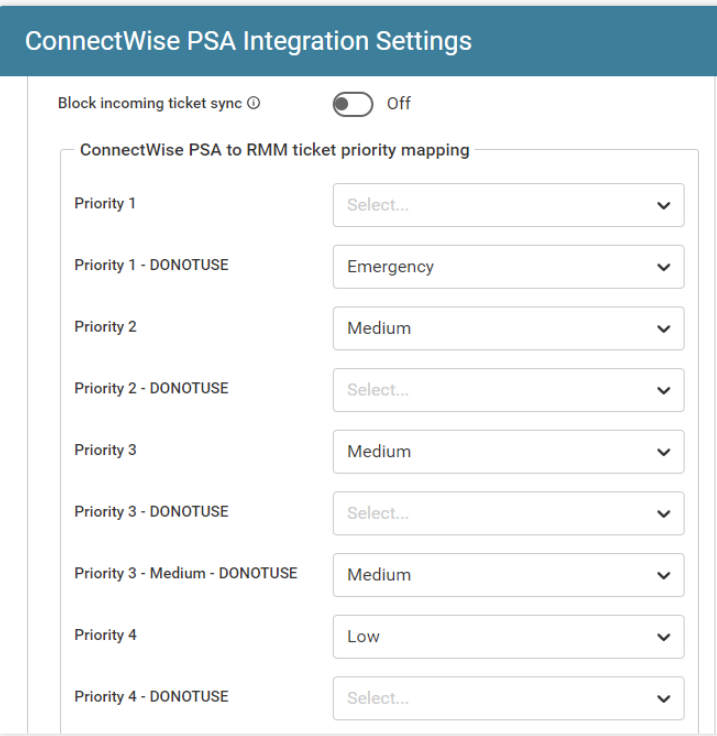Click the chevron arrow in Priority 1 - DONOTUSE row

(663, 267)
